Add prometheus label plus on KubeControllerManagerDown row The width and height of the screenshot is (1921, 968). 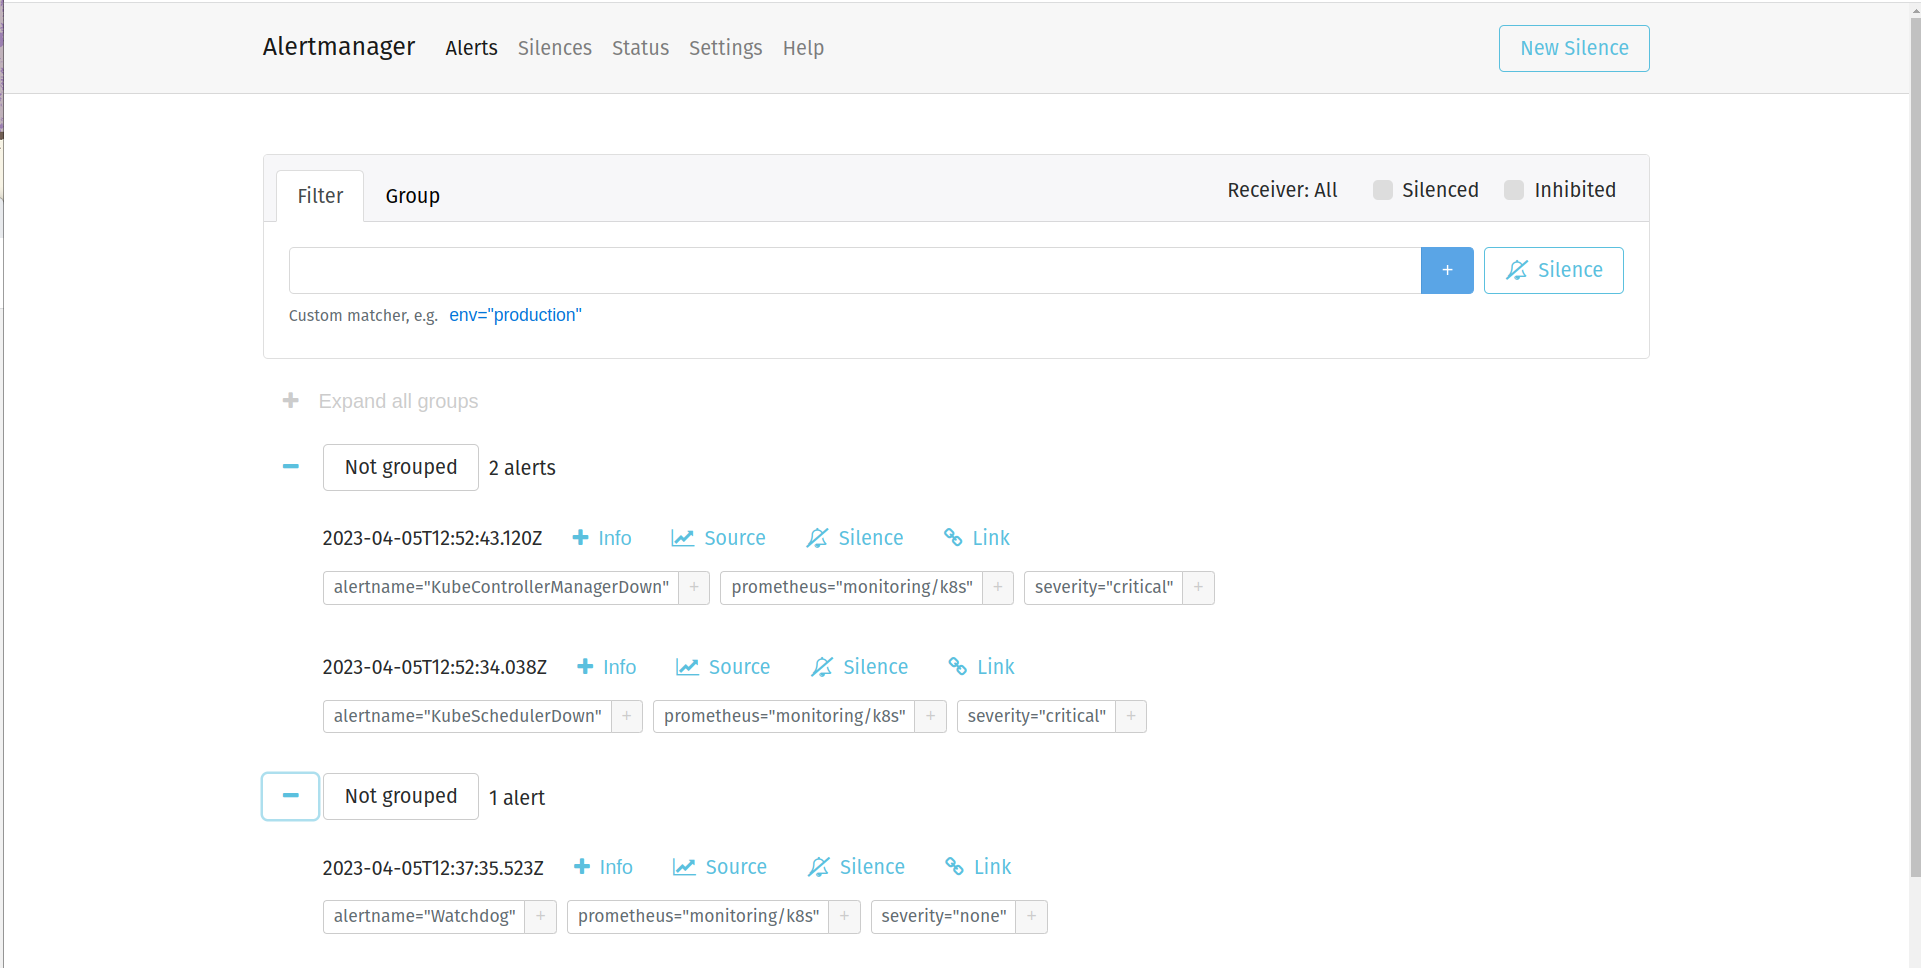(998, 588)
